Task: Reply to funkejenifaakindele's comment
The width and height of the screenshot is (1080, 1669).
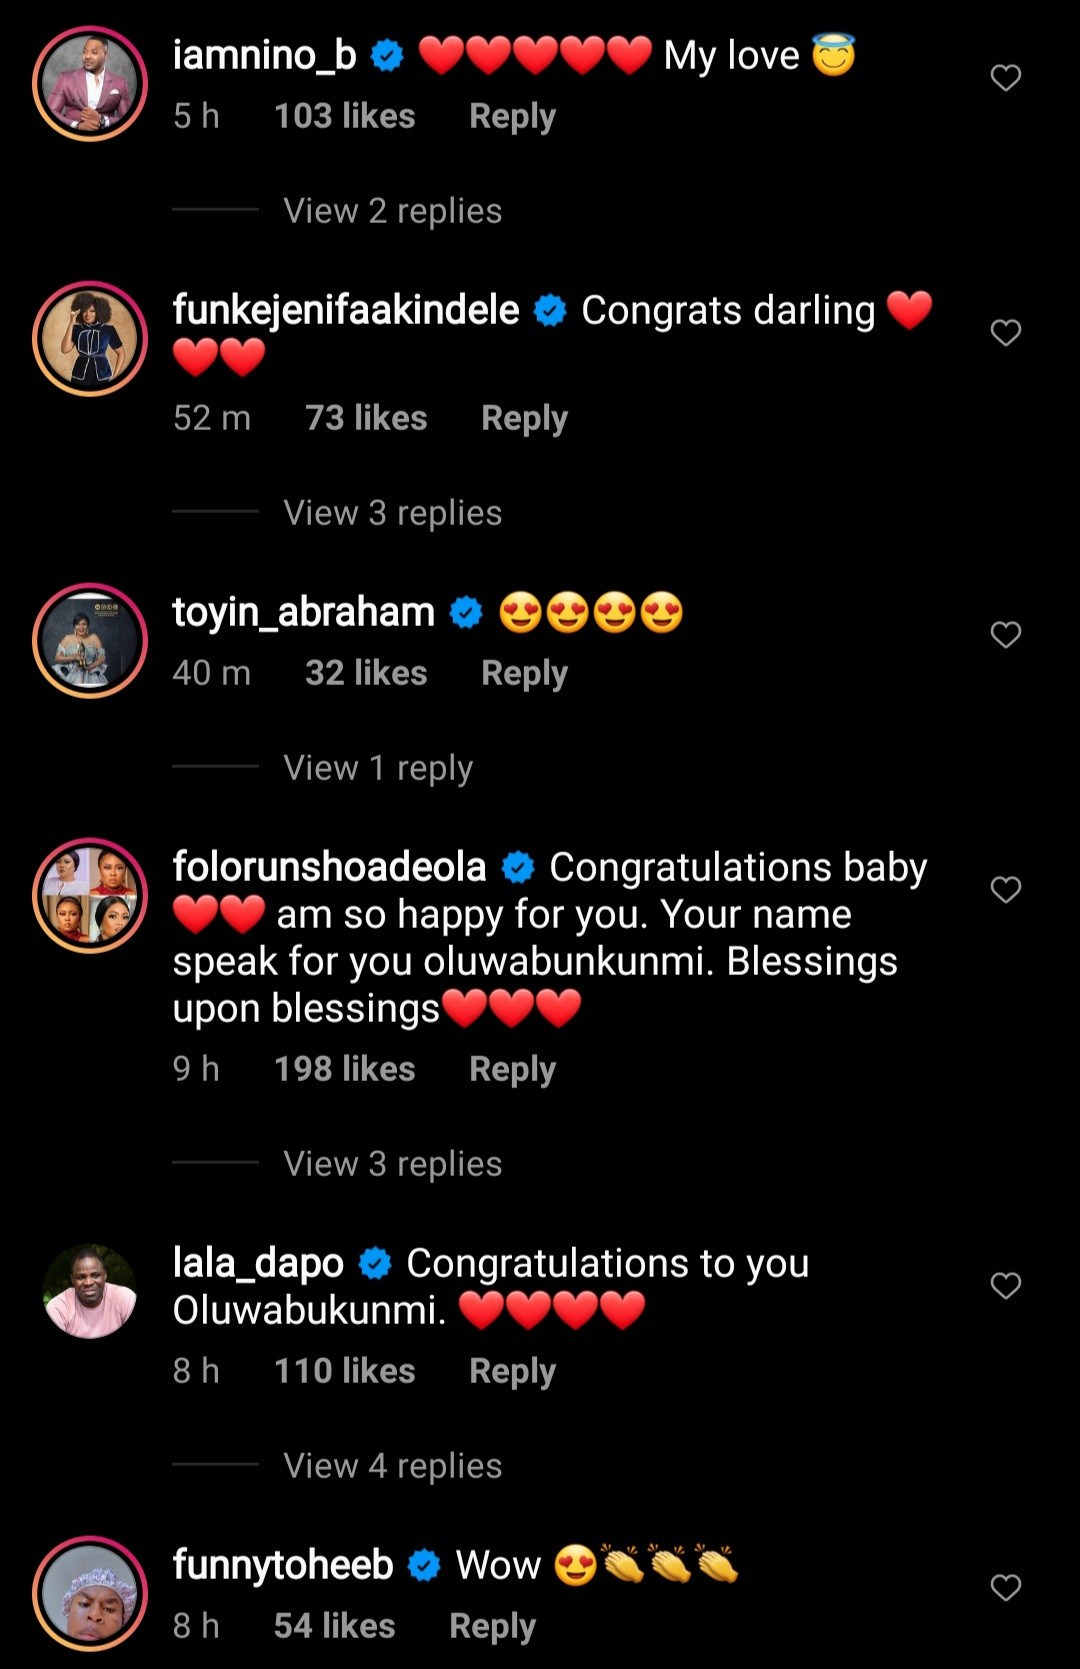Action: tap(524, 418)
